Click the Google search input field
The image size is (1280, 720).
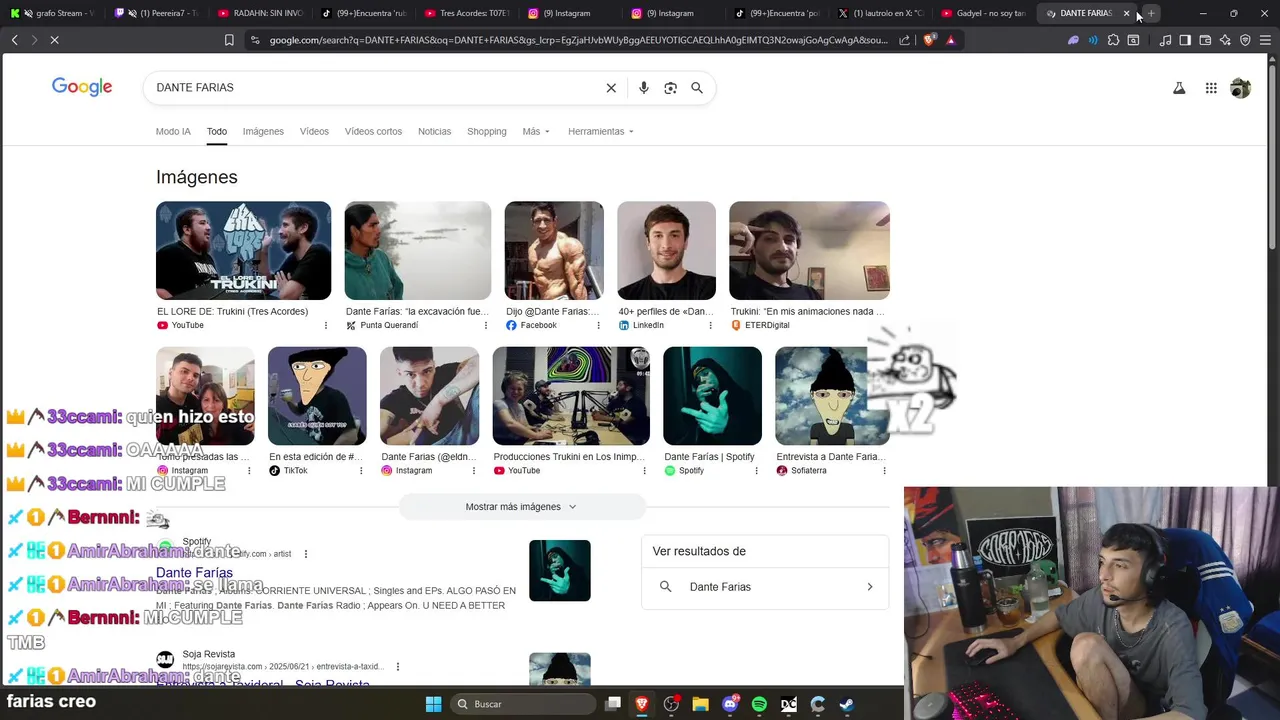(375, 88)
